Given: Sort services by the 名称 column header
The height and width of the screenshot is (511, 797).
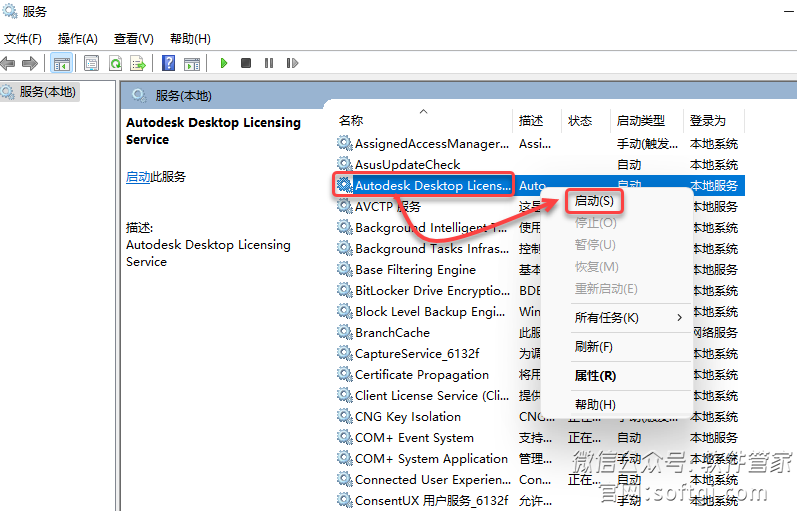Looking at the screenshot, I should (x=352, y=121).
